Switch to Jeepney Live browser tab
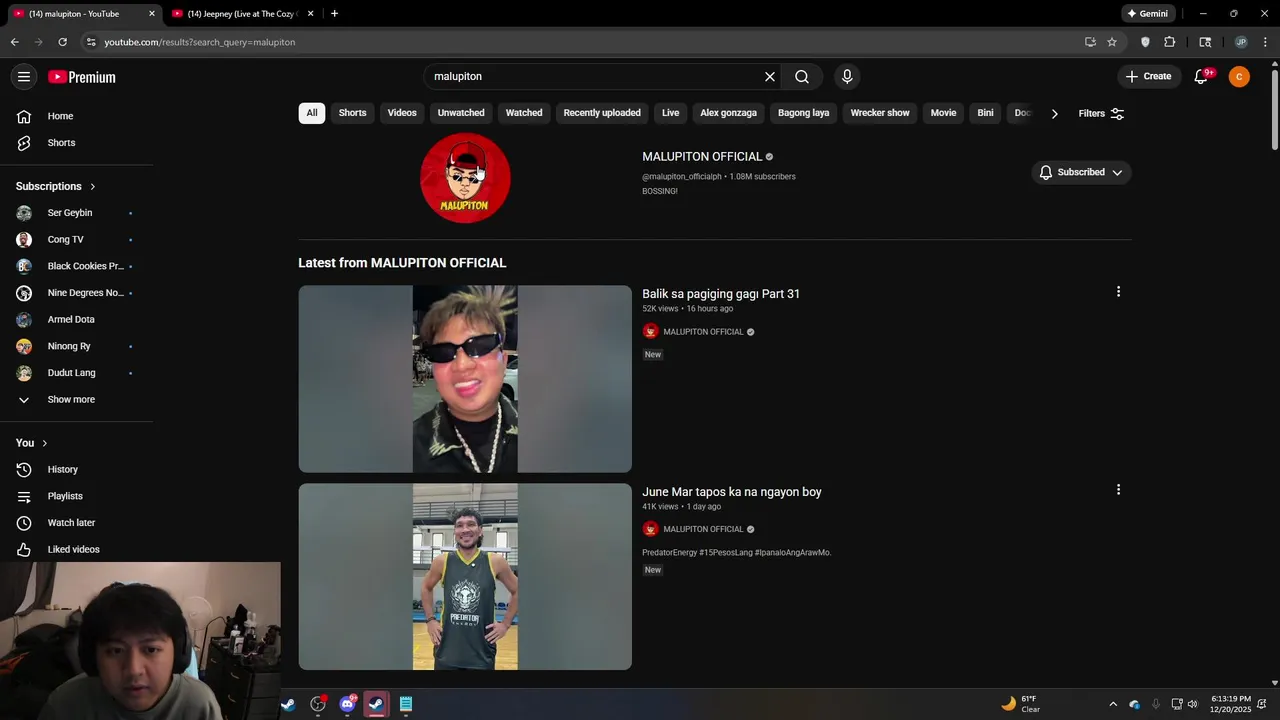 (243, 14)
